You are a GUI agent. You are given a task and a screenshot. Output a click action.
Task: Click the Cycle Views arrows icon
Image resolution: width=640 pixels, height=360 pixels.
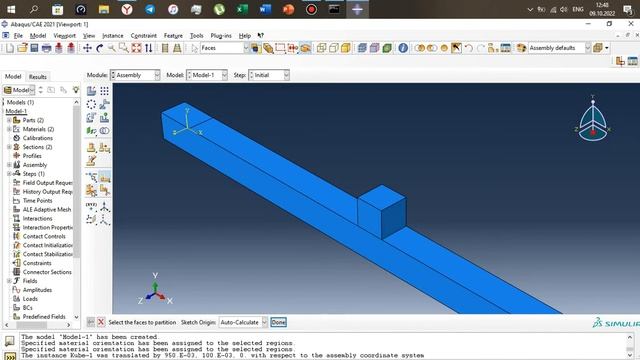click(x=149, y=48)
